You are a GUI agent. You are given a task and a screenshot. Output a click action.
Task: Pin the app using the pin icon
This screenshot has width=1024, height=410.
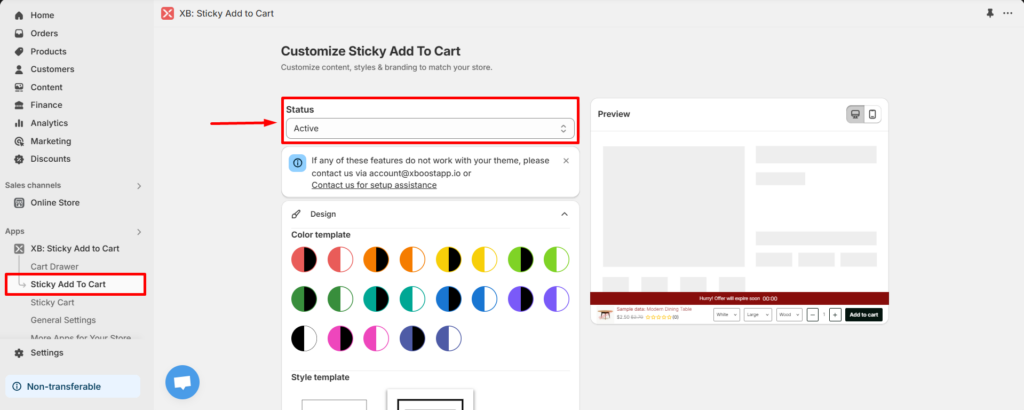tap(990, 14)
